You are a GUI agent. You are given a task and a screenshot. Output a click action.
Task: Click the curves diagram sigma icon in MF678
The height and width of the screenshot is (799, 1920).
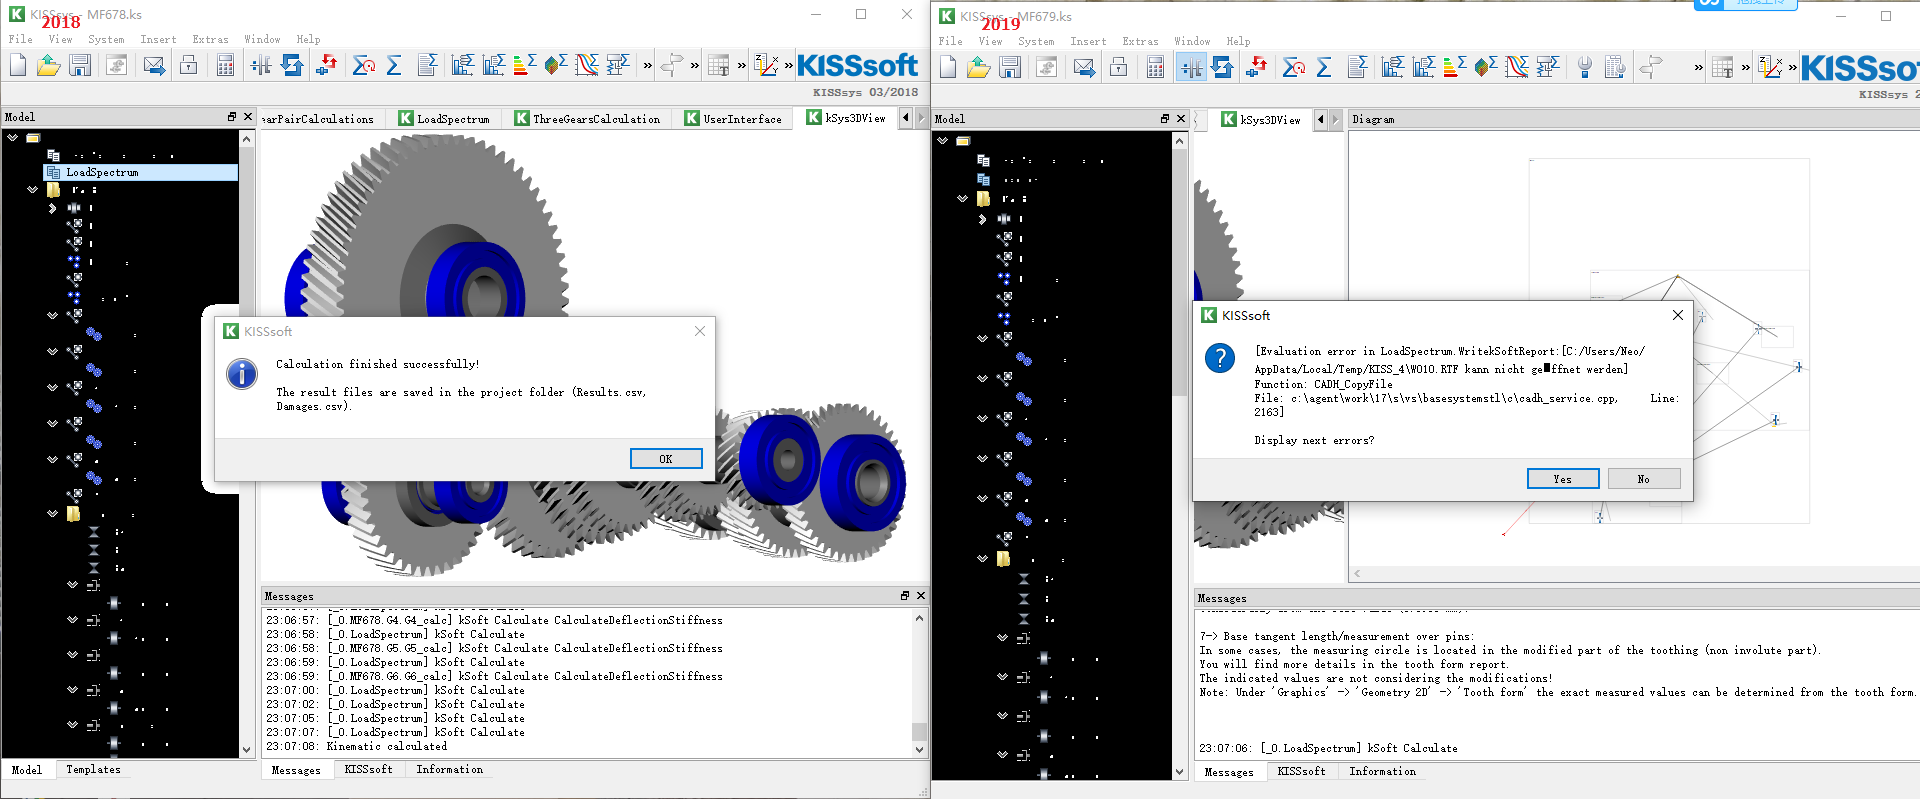pos(587,66)
